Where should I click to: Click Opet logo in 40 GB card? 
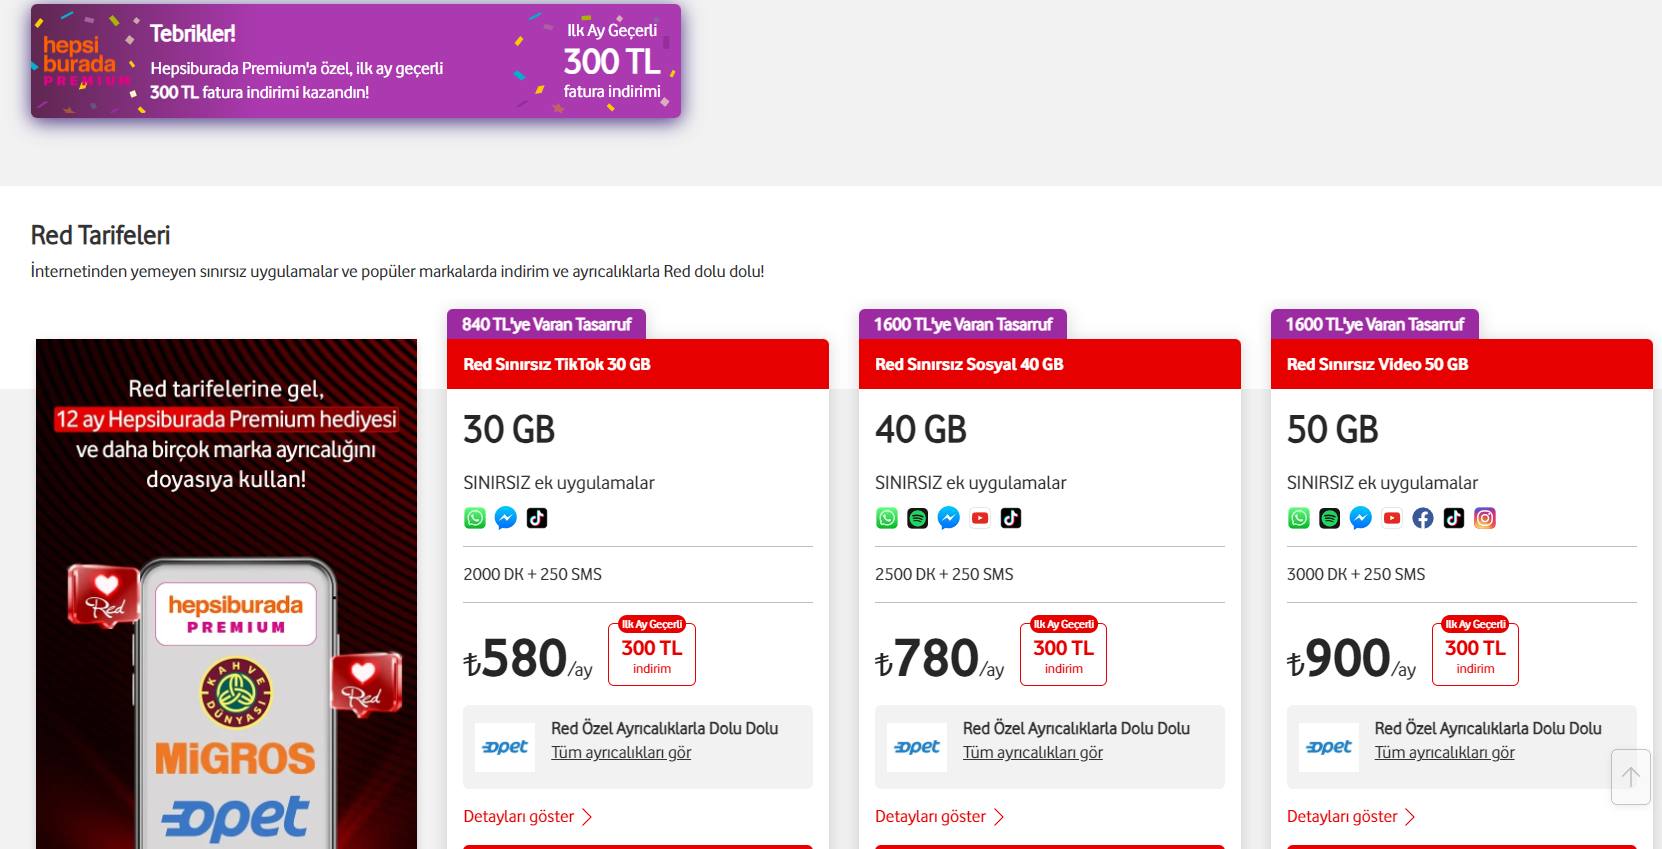pyautogui.click(x=917, y=747)
